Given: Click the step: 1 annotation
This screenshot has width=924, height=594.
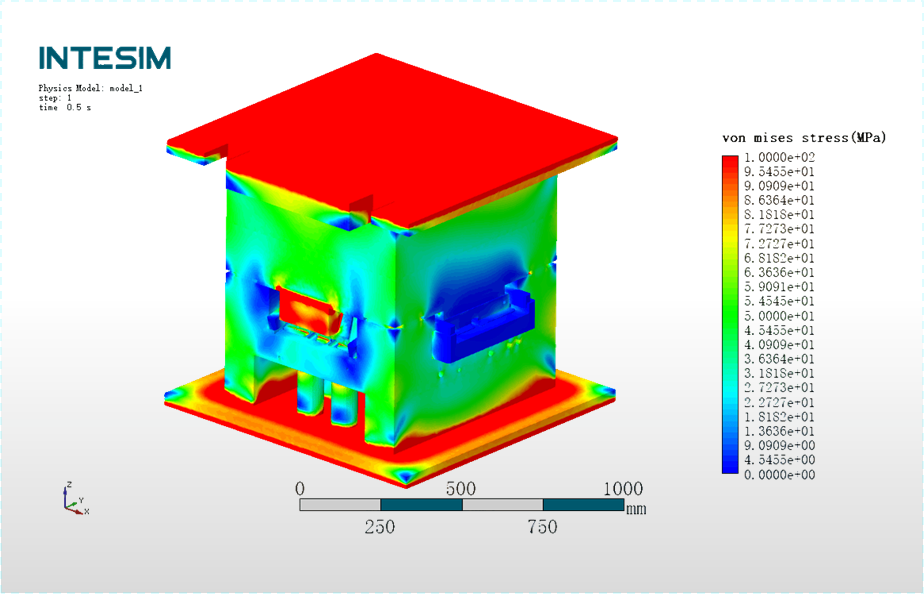Looking at the screenshot, I should [55, 98].
